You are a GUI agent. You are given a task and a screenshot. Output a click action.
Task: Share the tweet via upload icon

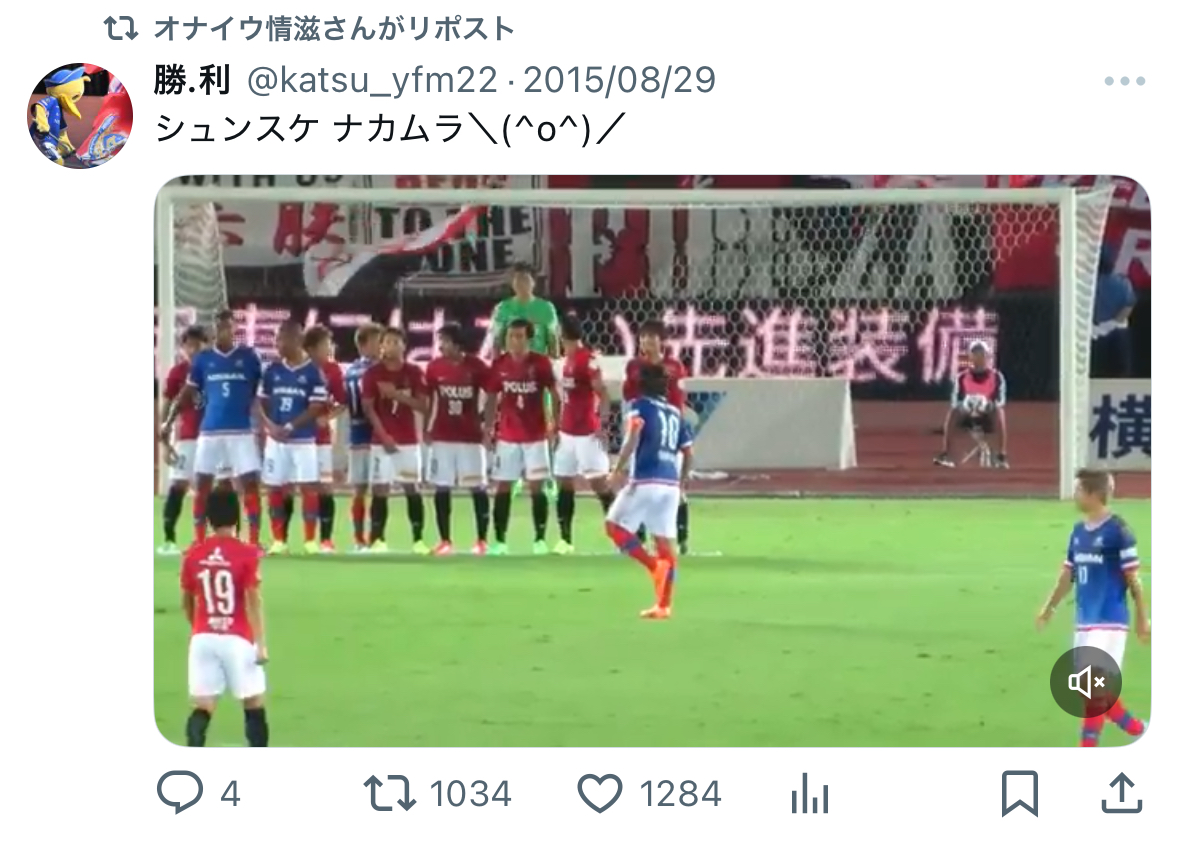(x=1122, y=792)
